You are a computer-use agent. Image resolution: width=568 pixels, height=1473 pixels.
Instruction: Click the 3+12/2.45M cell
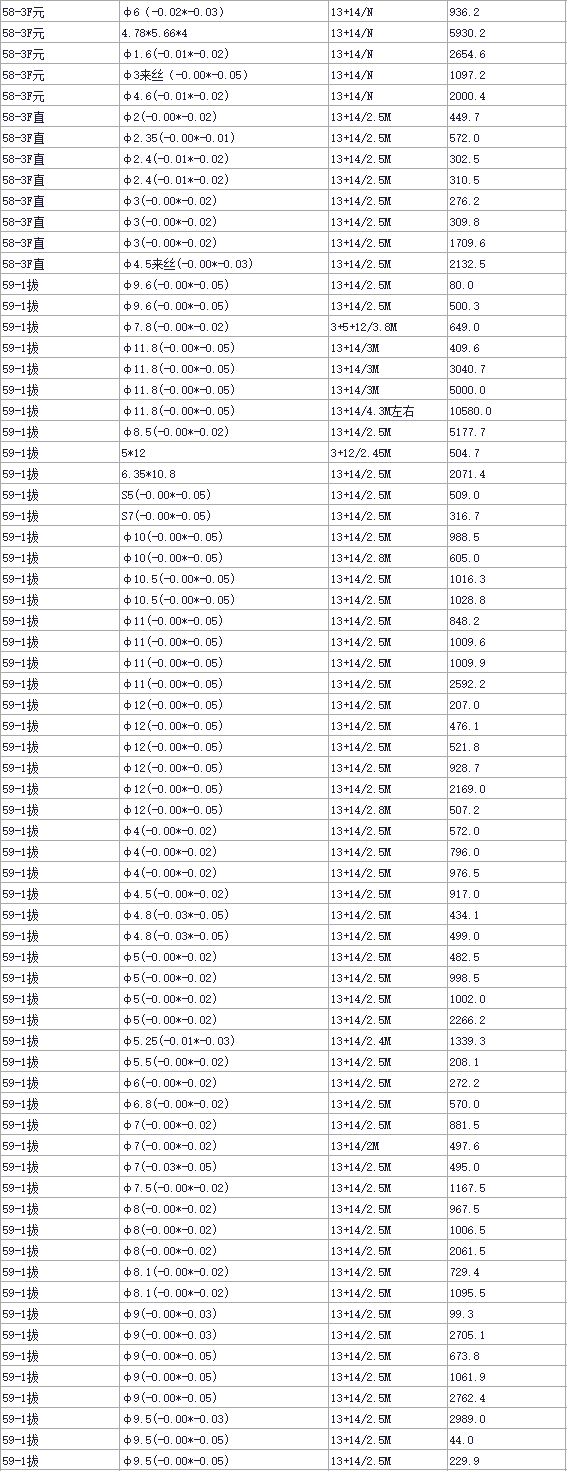[x=387, y=453]
